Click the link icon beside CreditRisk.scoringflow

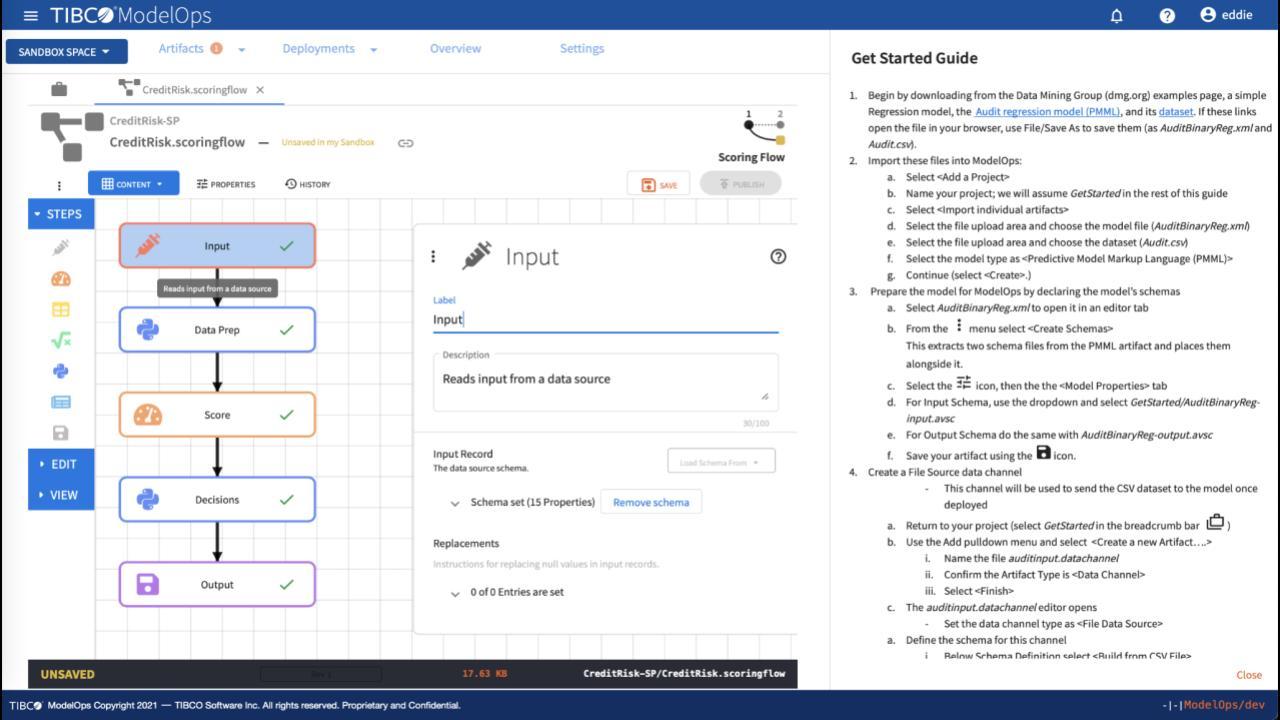click(405, 143)
